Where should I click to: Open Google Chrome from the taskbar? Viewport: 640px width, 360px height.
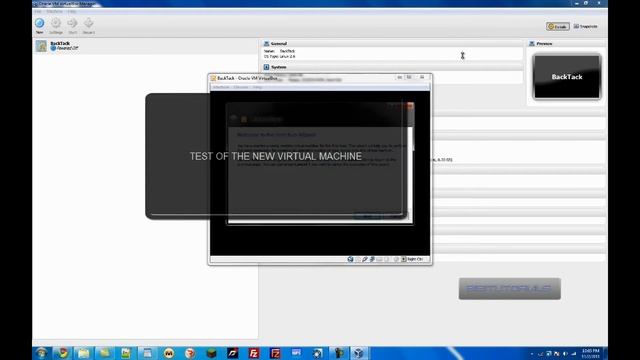[62, 353]
